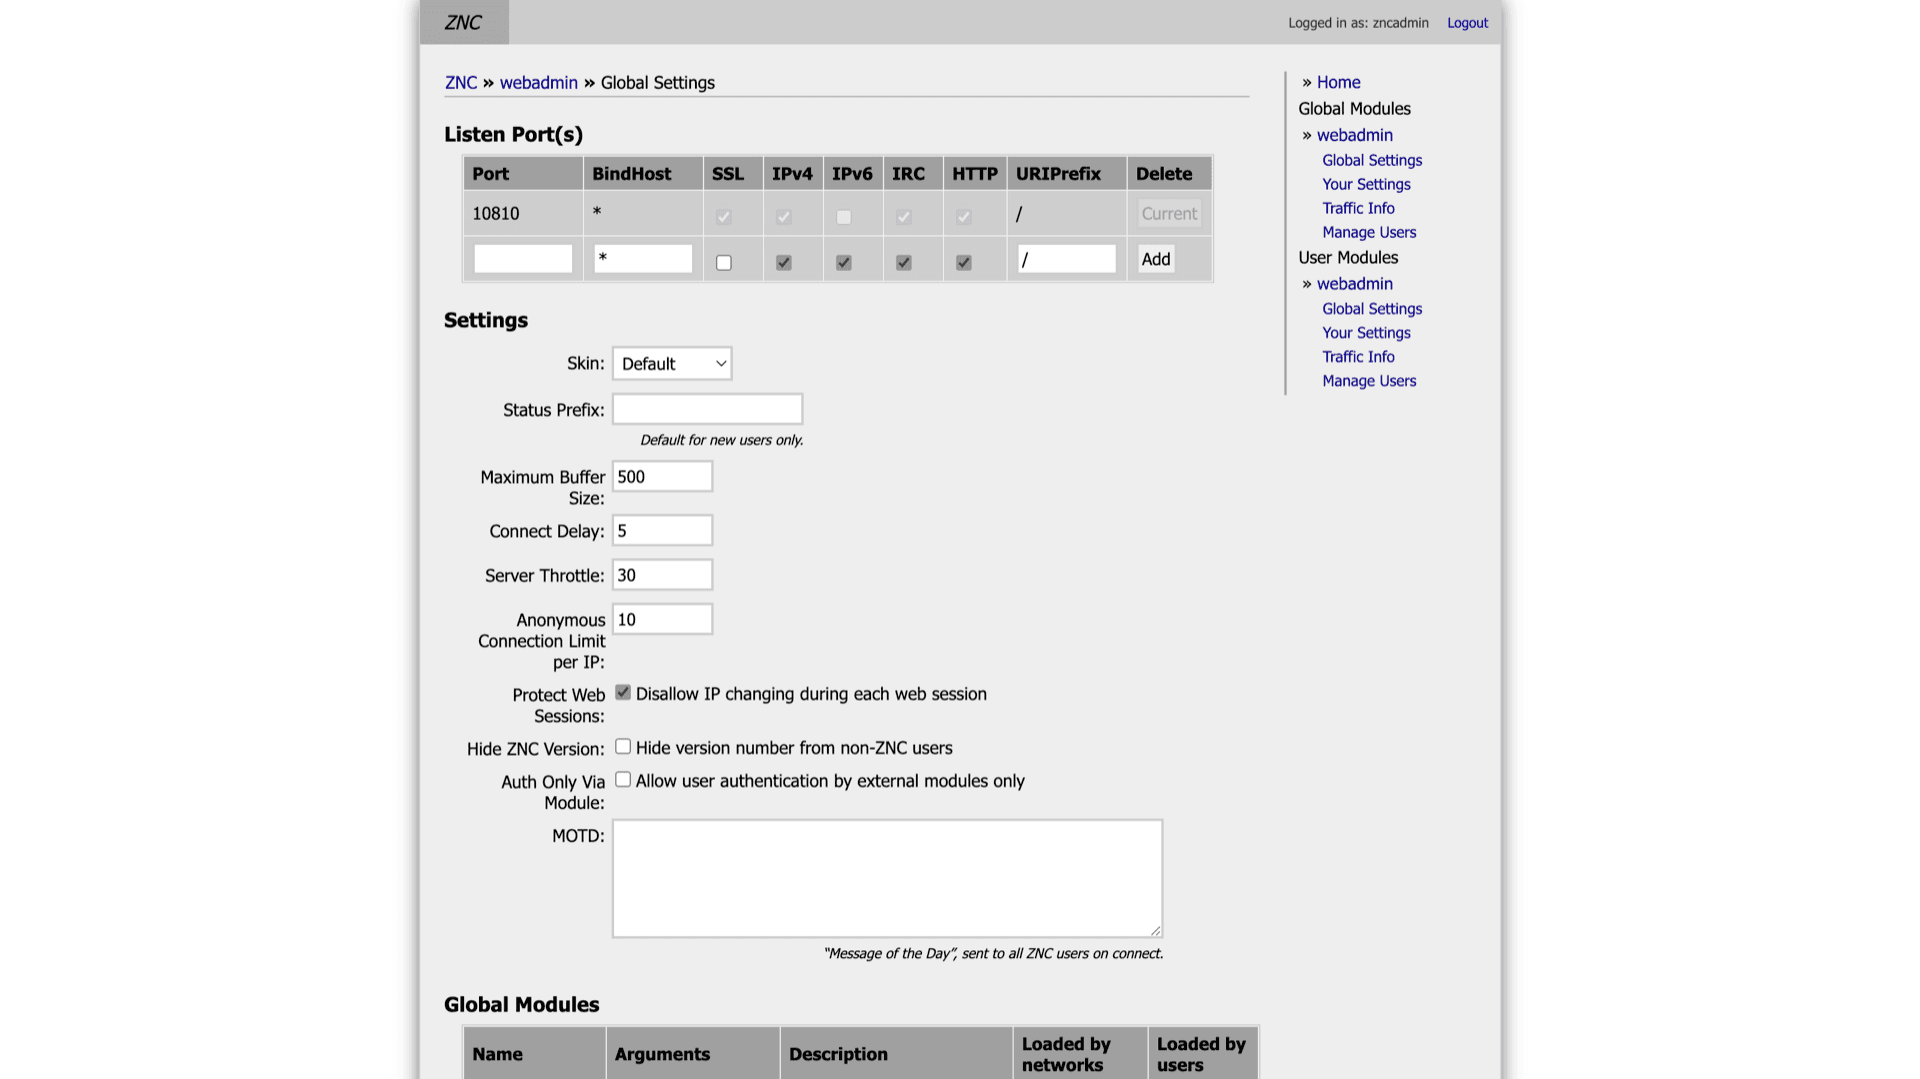Click the Status Prefix text field
The height and width of the screenshot is (1079, 1920).
[x=707, y=409]
